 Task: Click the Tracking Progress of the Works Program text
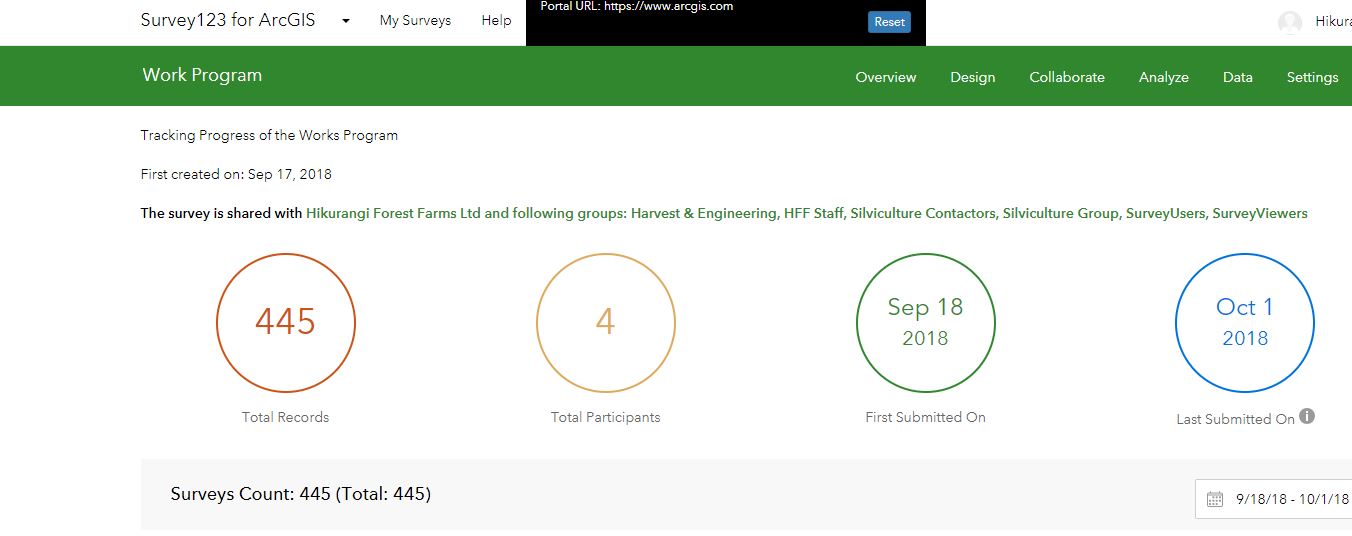(x=269, y=135)
